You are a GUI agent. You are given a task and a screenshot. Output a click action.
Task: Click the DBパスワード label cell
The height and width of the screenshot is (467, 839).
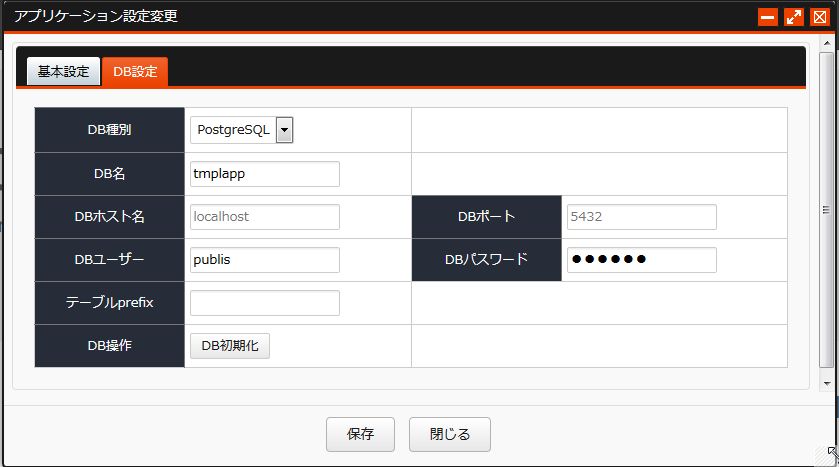486,259
